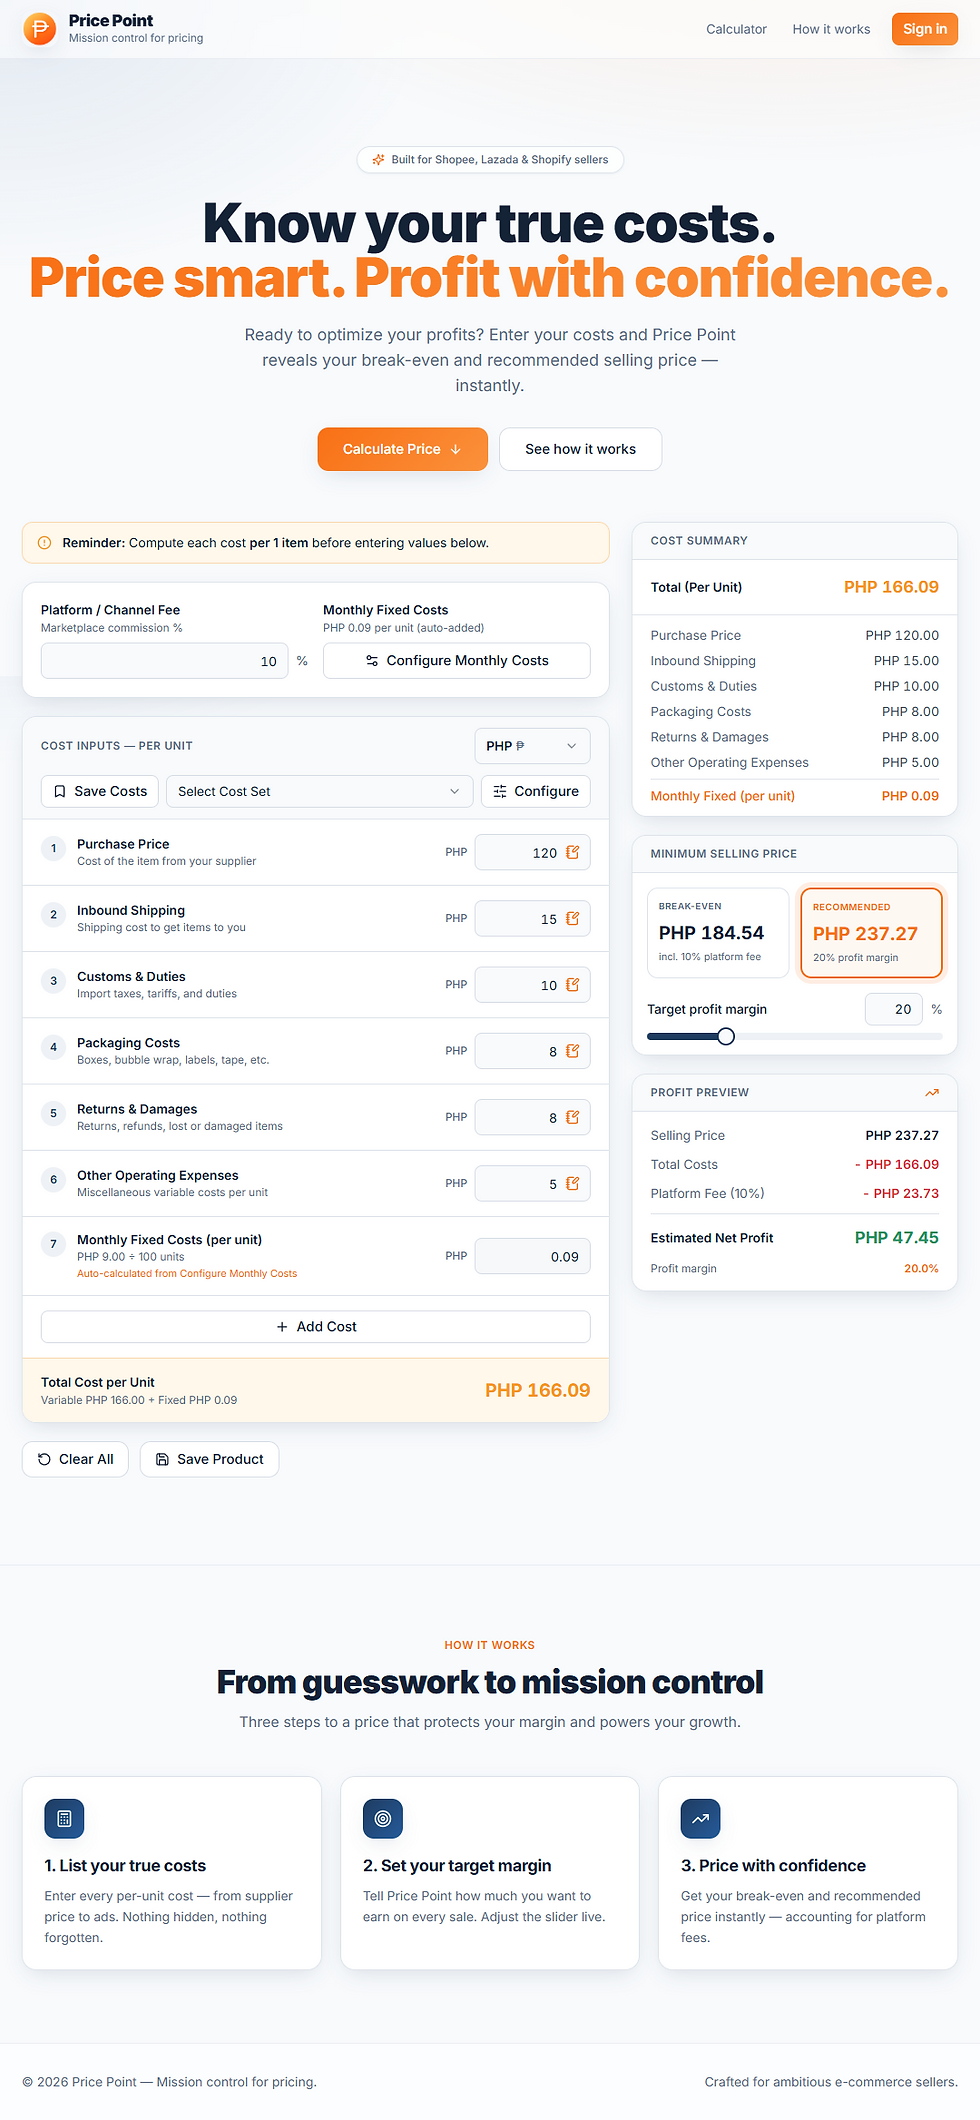980x2120 pixels.
Task: Click the Other Operating Expenses amount input
Action: (x=532, y=1183)
